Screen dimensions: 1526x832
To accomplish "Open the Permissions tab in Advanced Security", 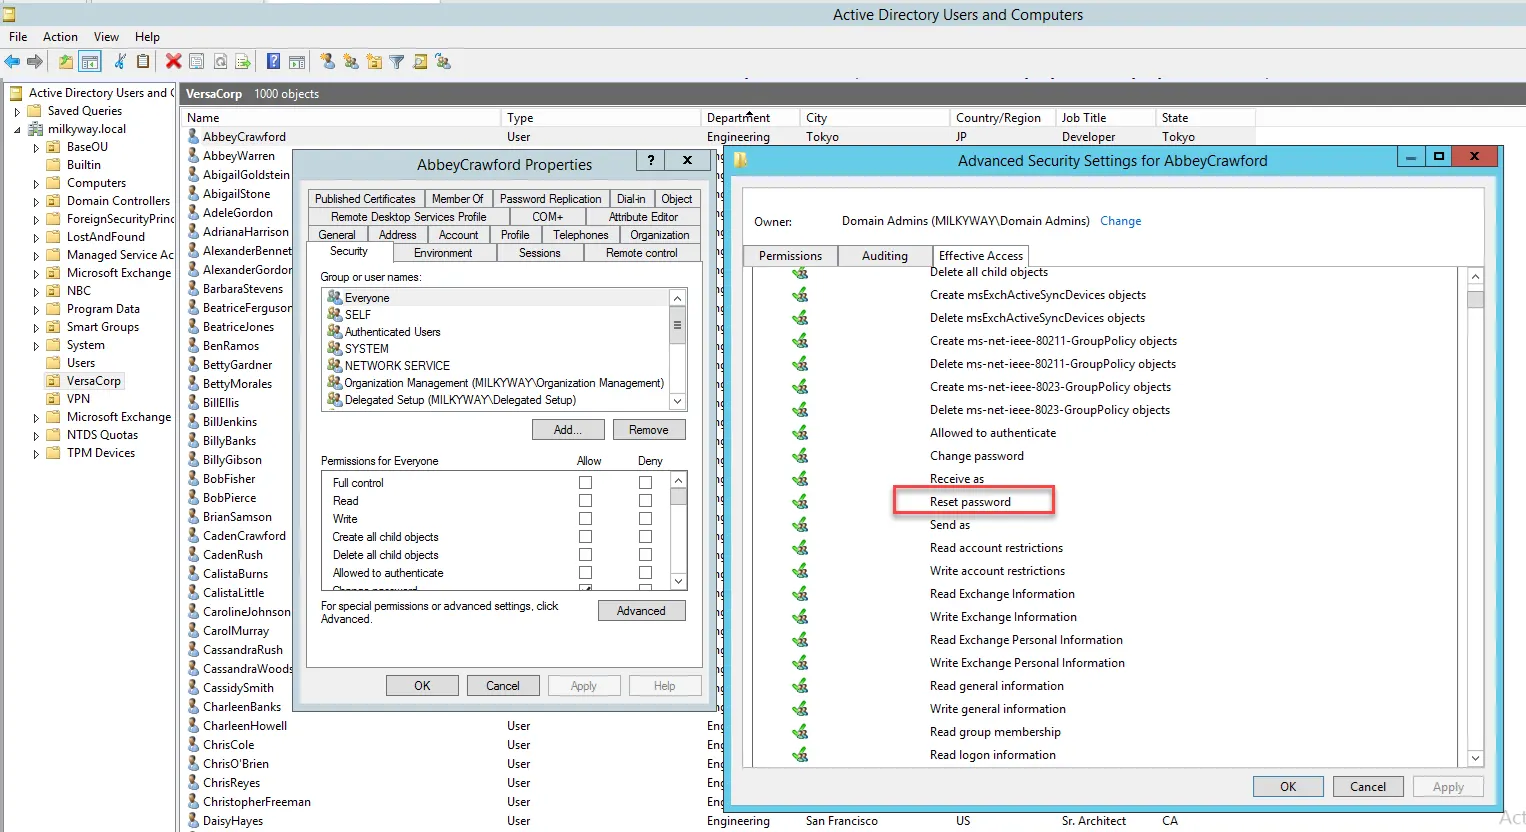I will click(790, 256).
